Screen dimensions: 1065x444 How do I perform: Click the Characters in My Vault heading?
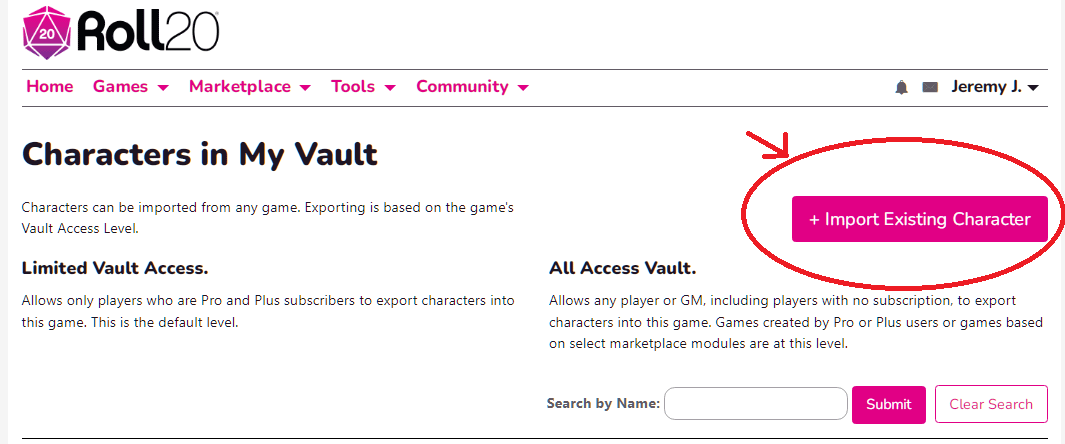coord(200,154)
